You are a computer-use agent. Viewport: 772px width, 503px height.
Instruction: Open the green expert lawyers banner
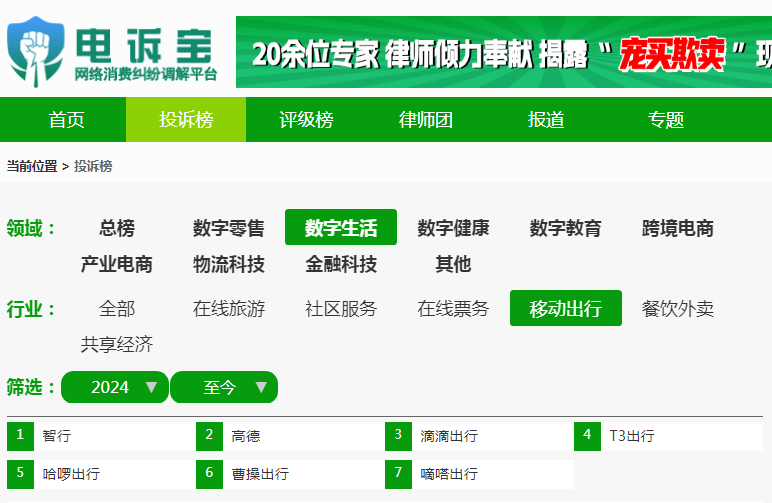[504, 52]
